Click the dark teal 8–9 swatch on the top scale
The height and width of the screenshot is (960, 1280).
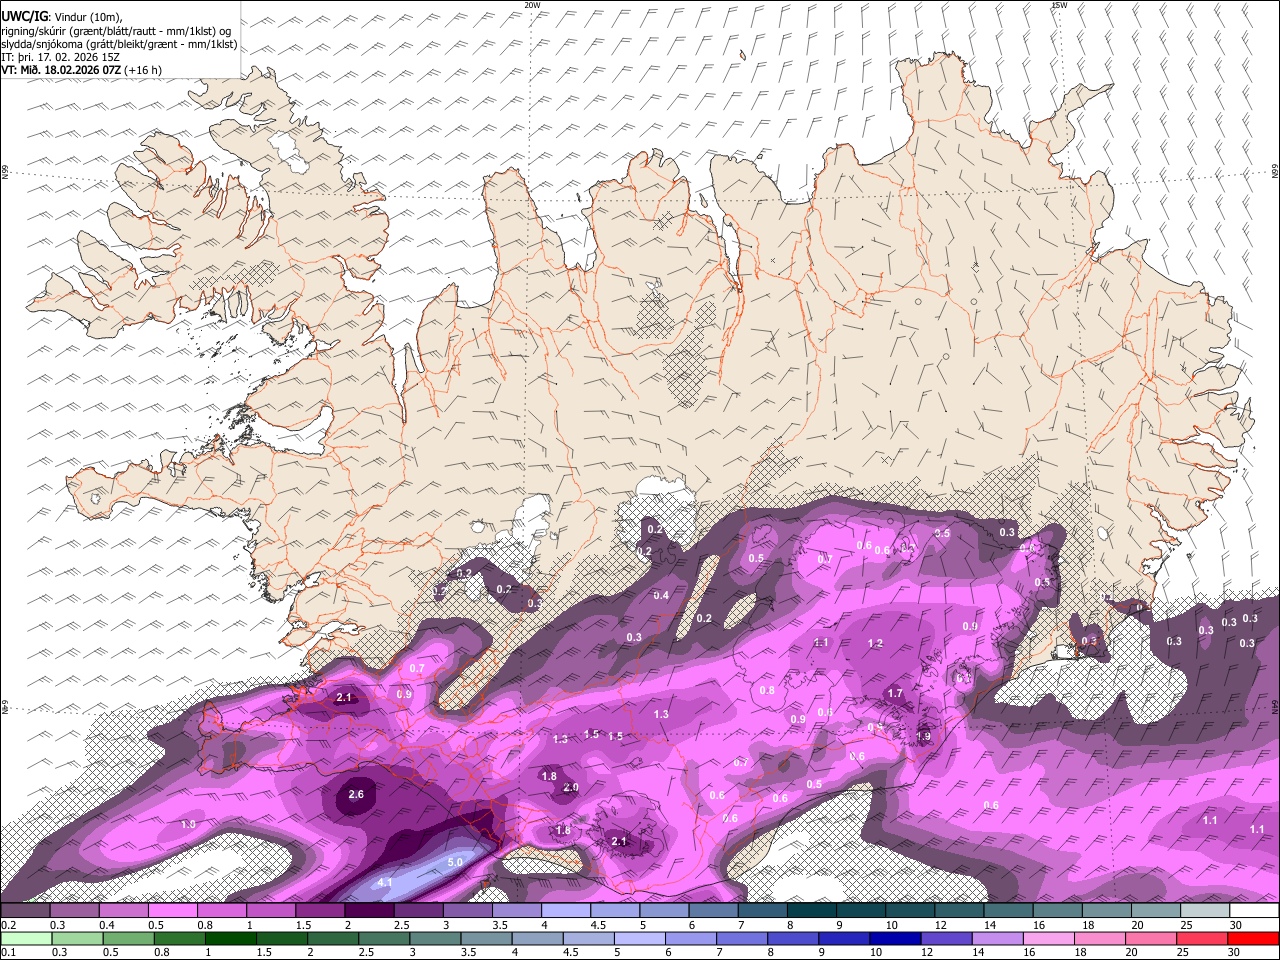[x=812, y=911]
